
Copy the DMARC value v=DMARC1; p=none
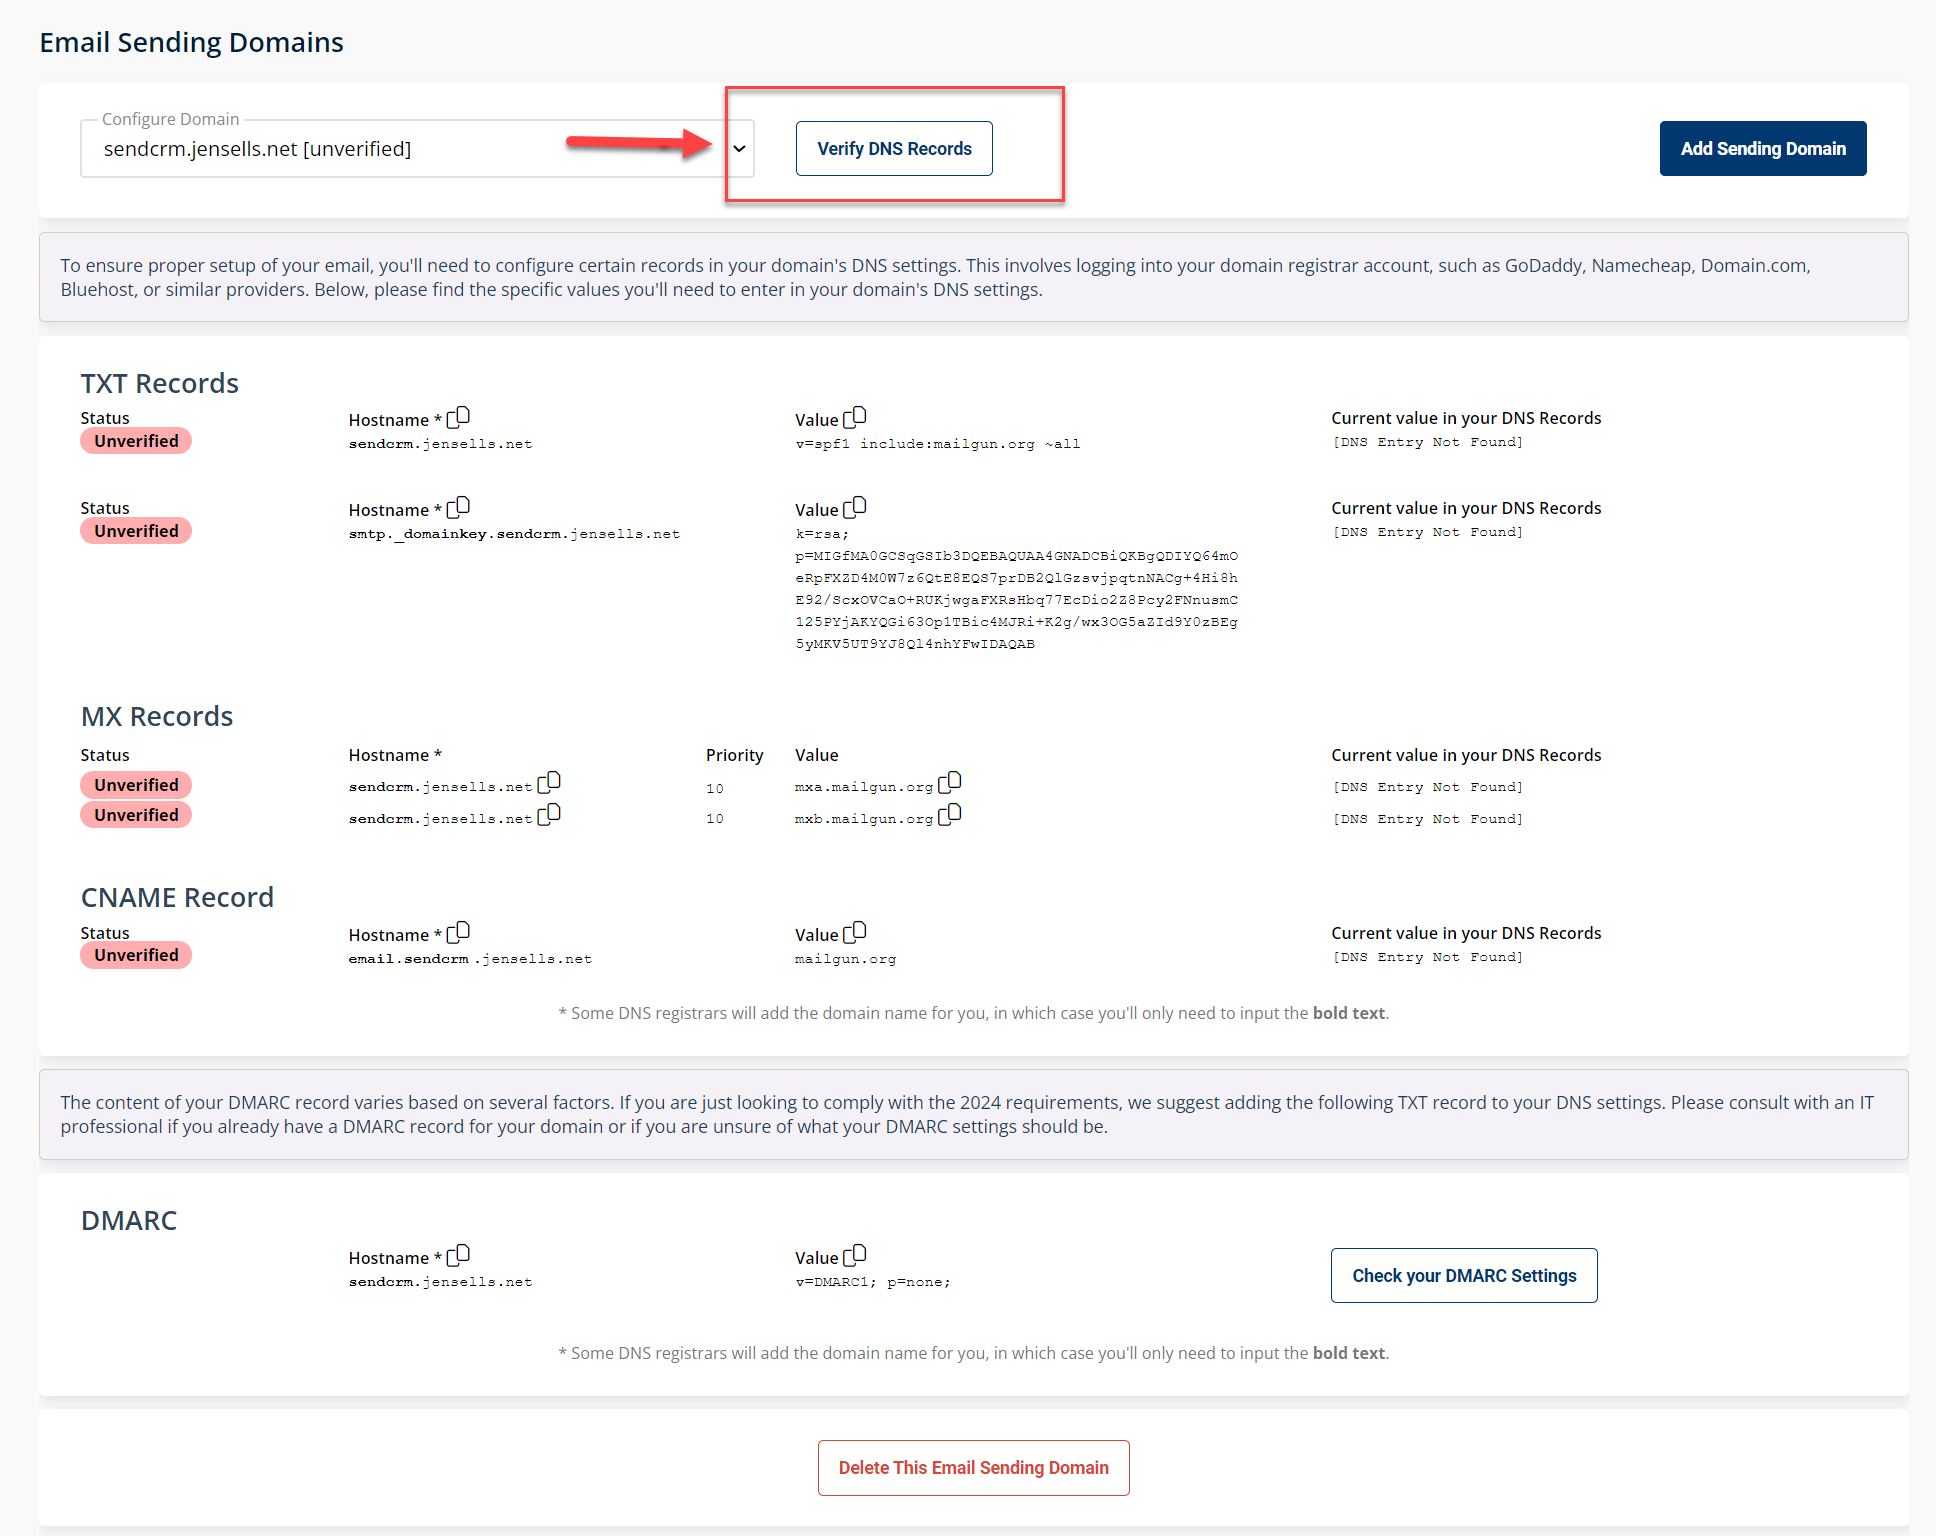tap(855, 1255)
